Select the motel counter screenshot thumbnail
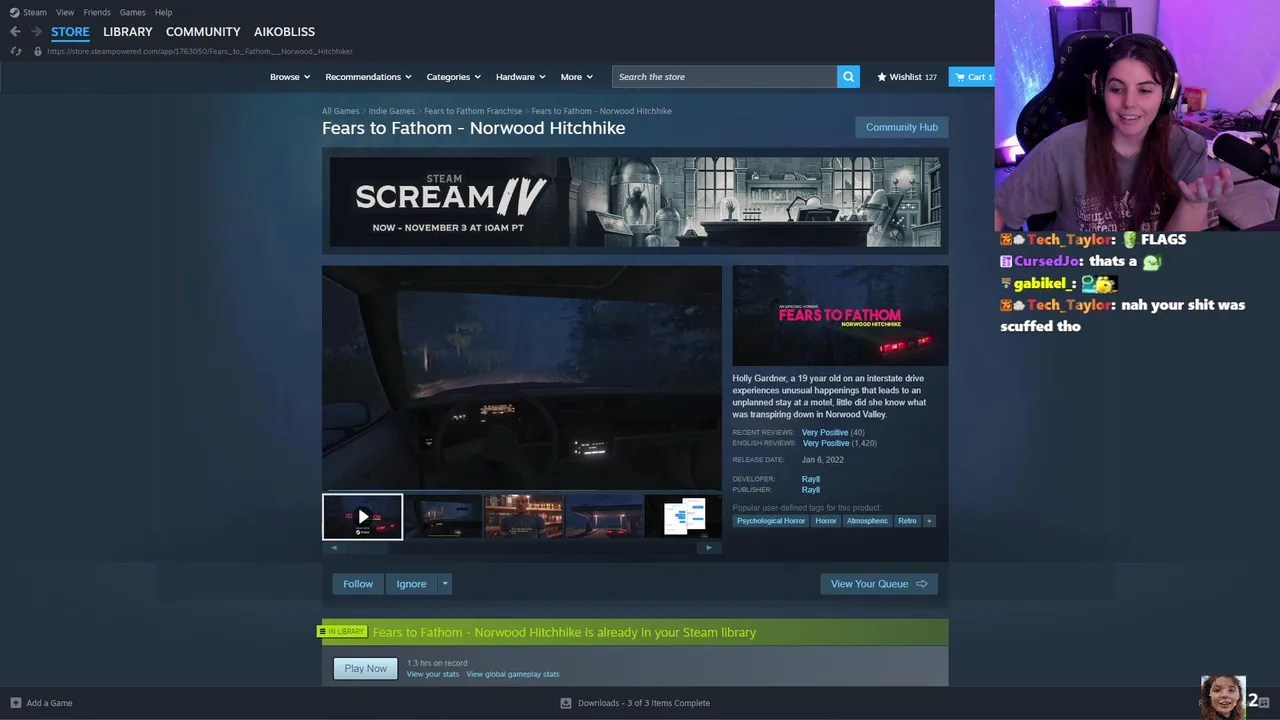Image resolution: width=1280 pixels, height=720 pixels. click(524, 517)
